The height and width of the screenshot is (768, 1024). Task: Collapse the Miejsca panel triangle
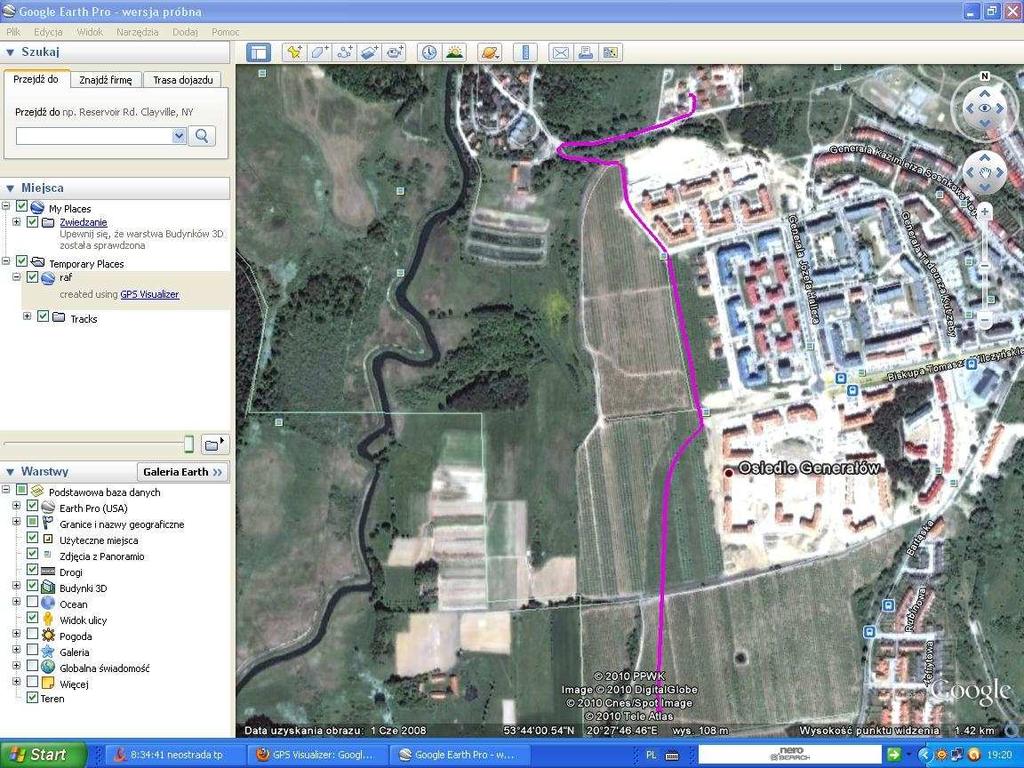10,188
